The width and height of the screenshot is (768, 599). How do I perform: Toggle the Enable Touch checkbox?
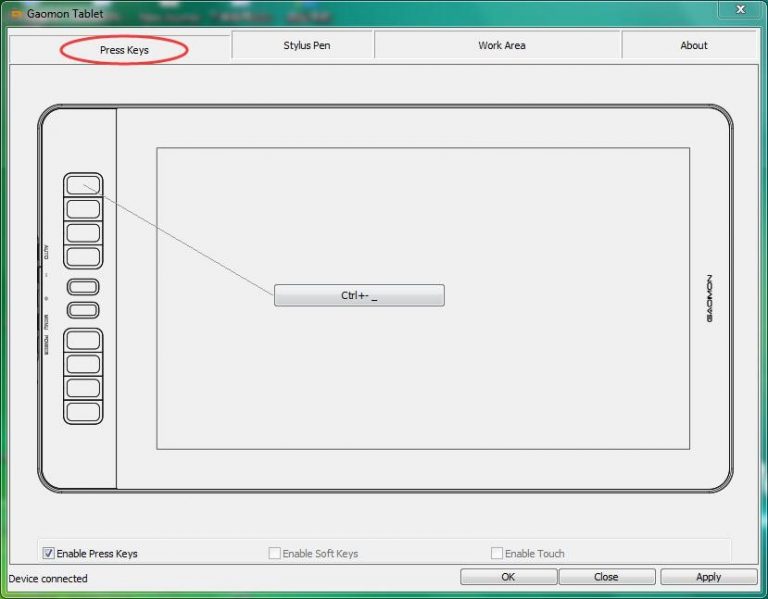point(497,553)
